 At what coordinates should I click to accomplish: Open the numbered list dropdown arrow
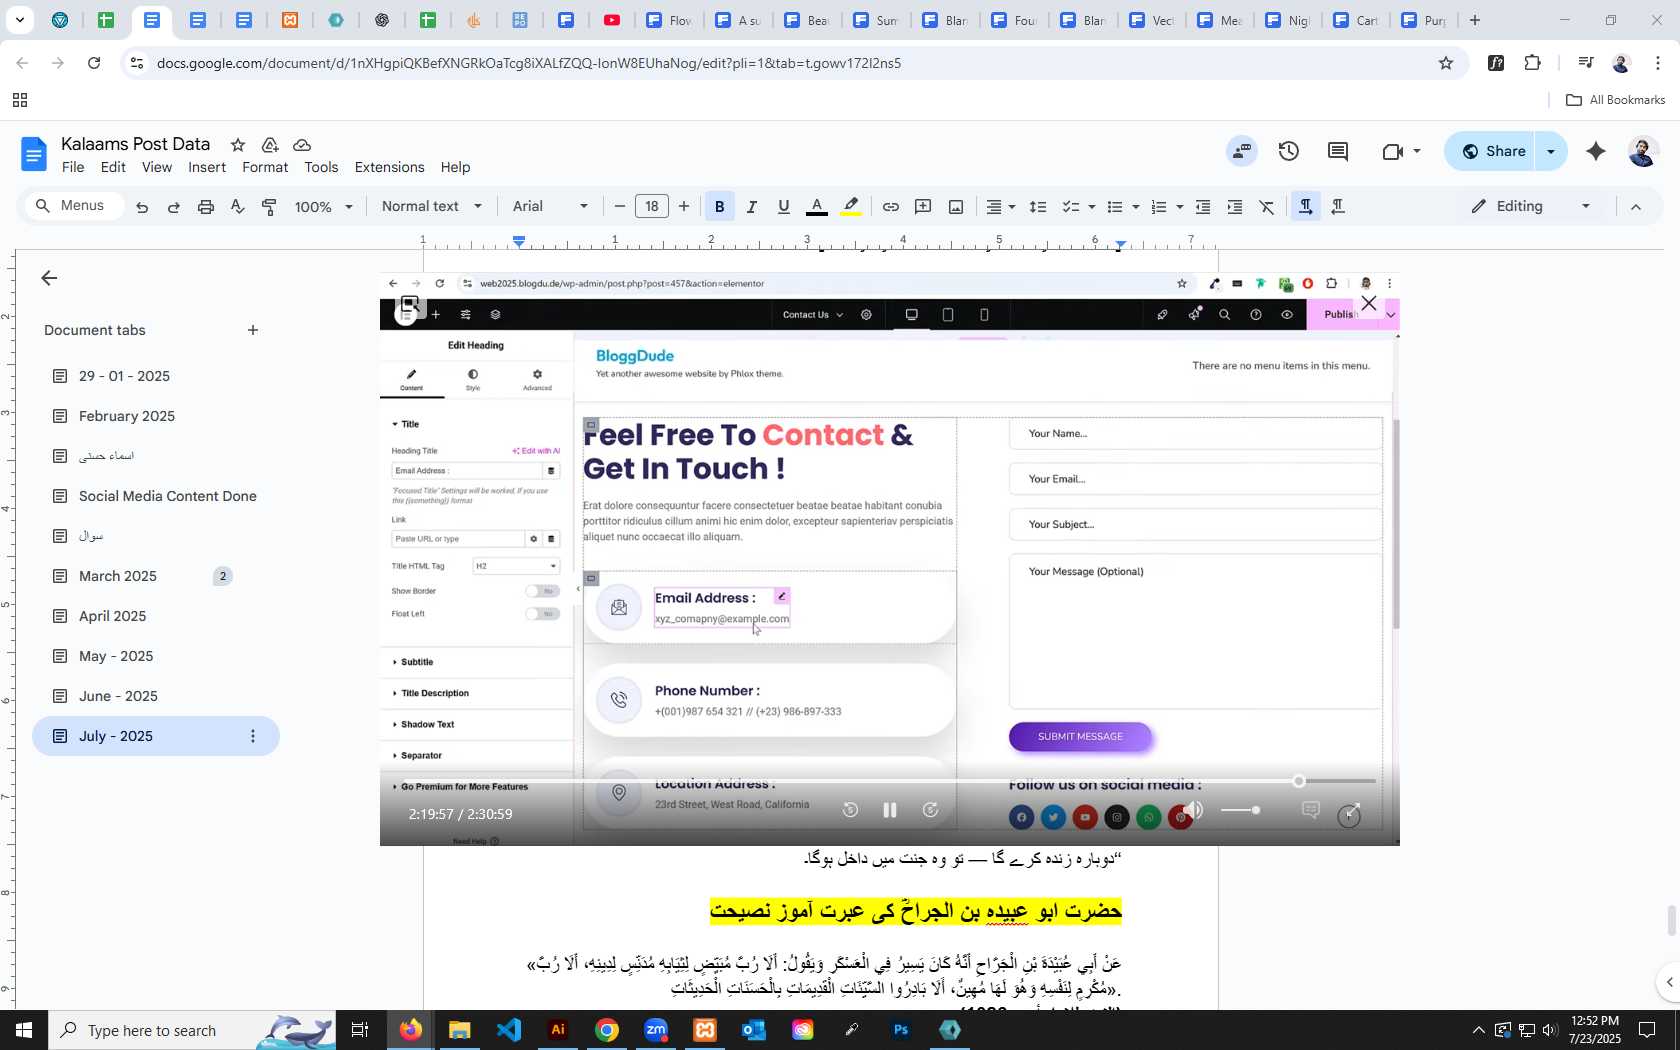click(1180, 207)
